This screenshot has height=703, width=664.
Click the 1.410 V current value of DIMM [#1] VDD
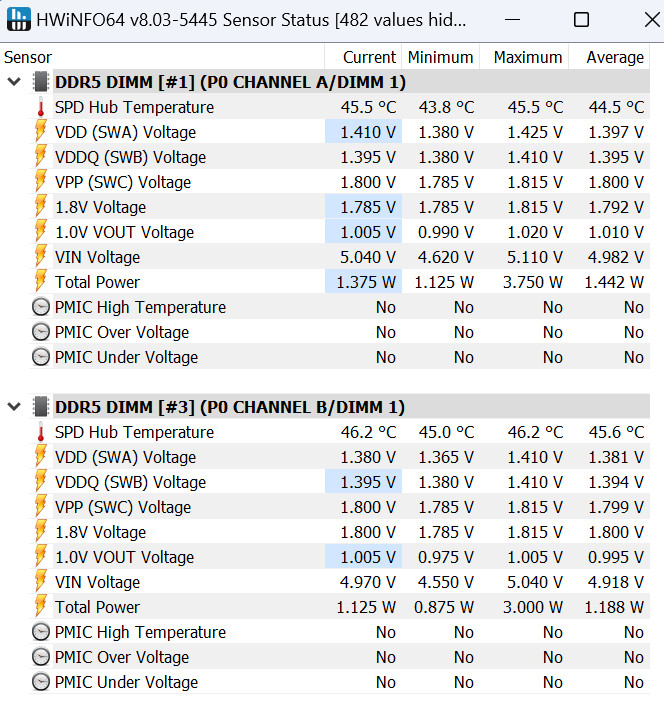point(368,132)
